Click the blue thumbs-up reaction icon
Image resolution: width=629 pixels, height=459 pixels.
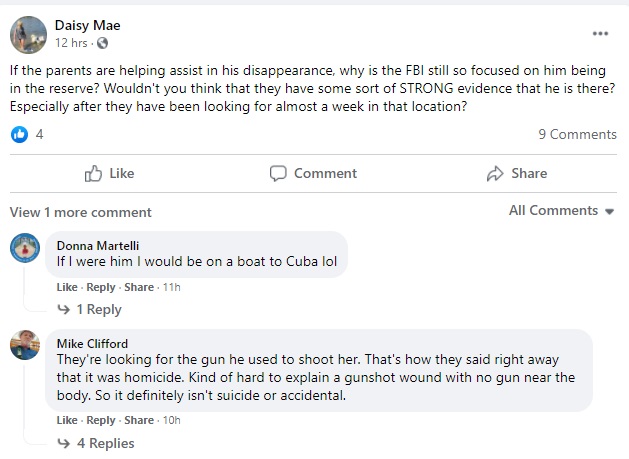[x=19, y=134]
